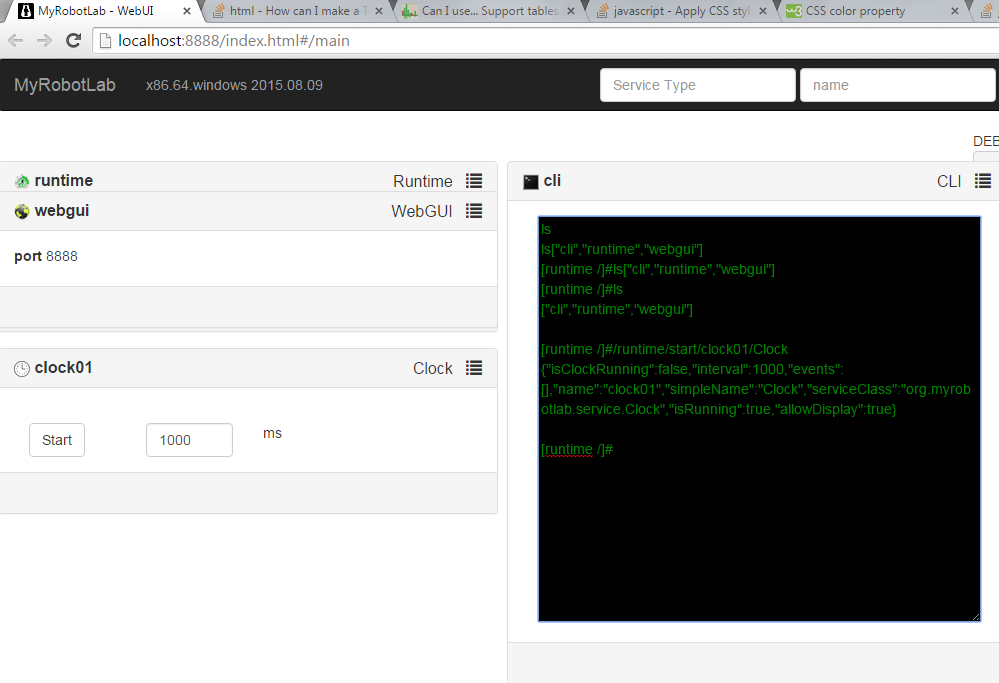The image size is (999, 683).
Task: Switch to the 'Can I use... Support tables' tab
Action: (x=490, y=11)
